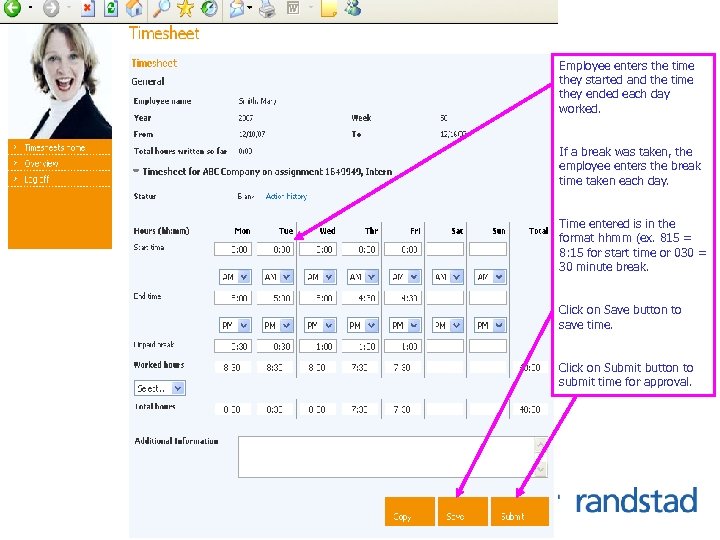
Task: Click the Additional Information text area
Action: 393,457
